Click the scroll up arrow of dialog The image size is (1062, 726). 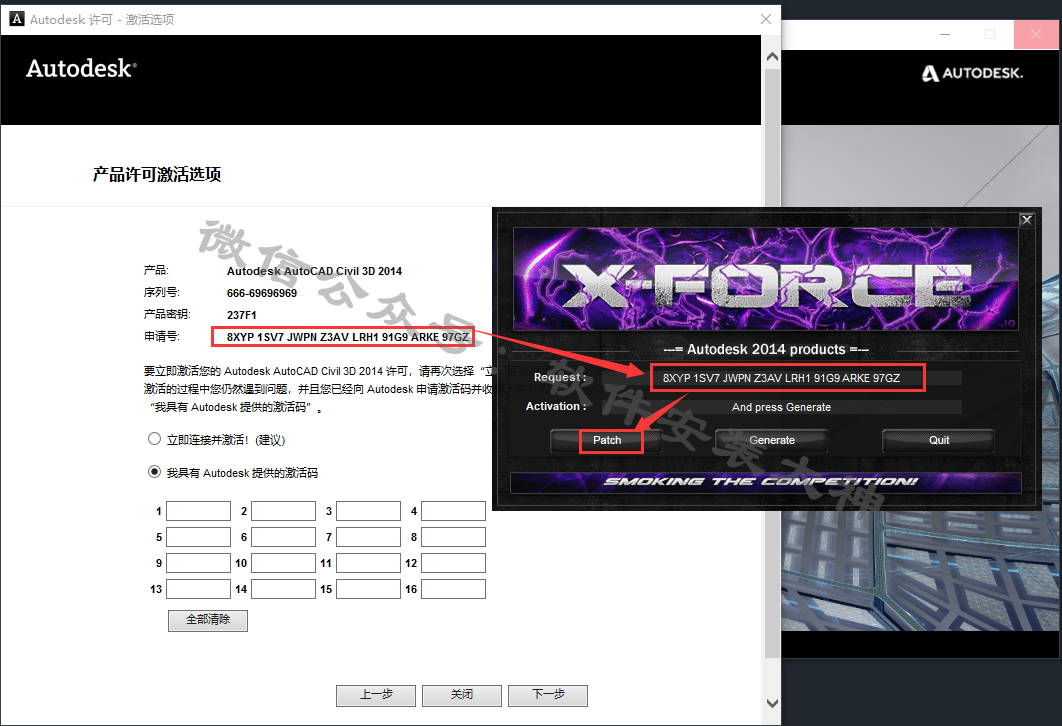[769, 45]
